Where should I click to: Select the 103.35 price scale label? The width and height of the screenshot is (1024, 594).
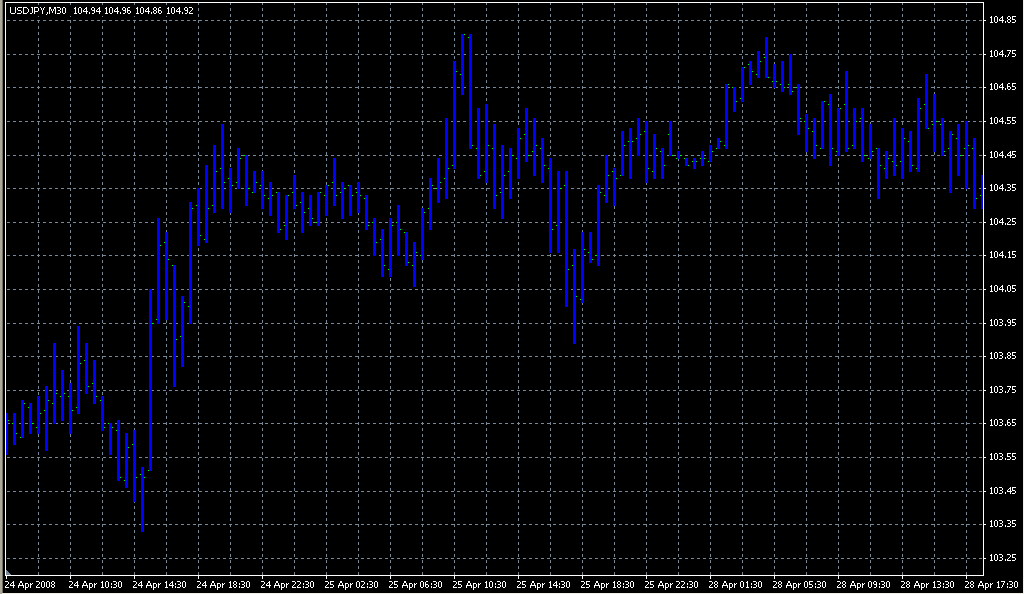1002,524
